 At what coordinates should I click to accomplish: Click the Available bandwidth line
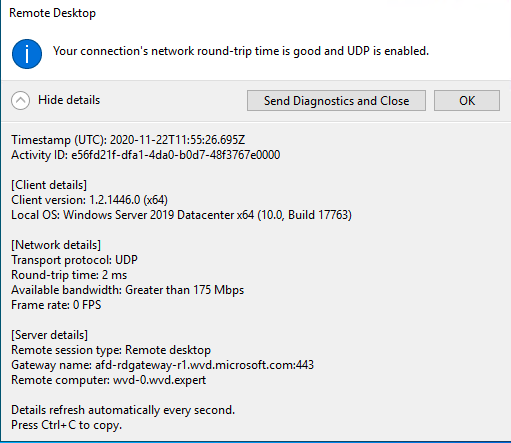pyautogui.click(x=128, y=290)
